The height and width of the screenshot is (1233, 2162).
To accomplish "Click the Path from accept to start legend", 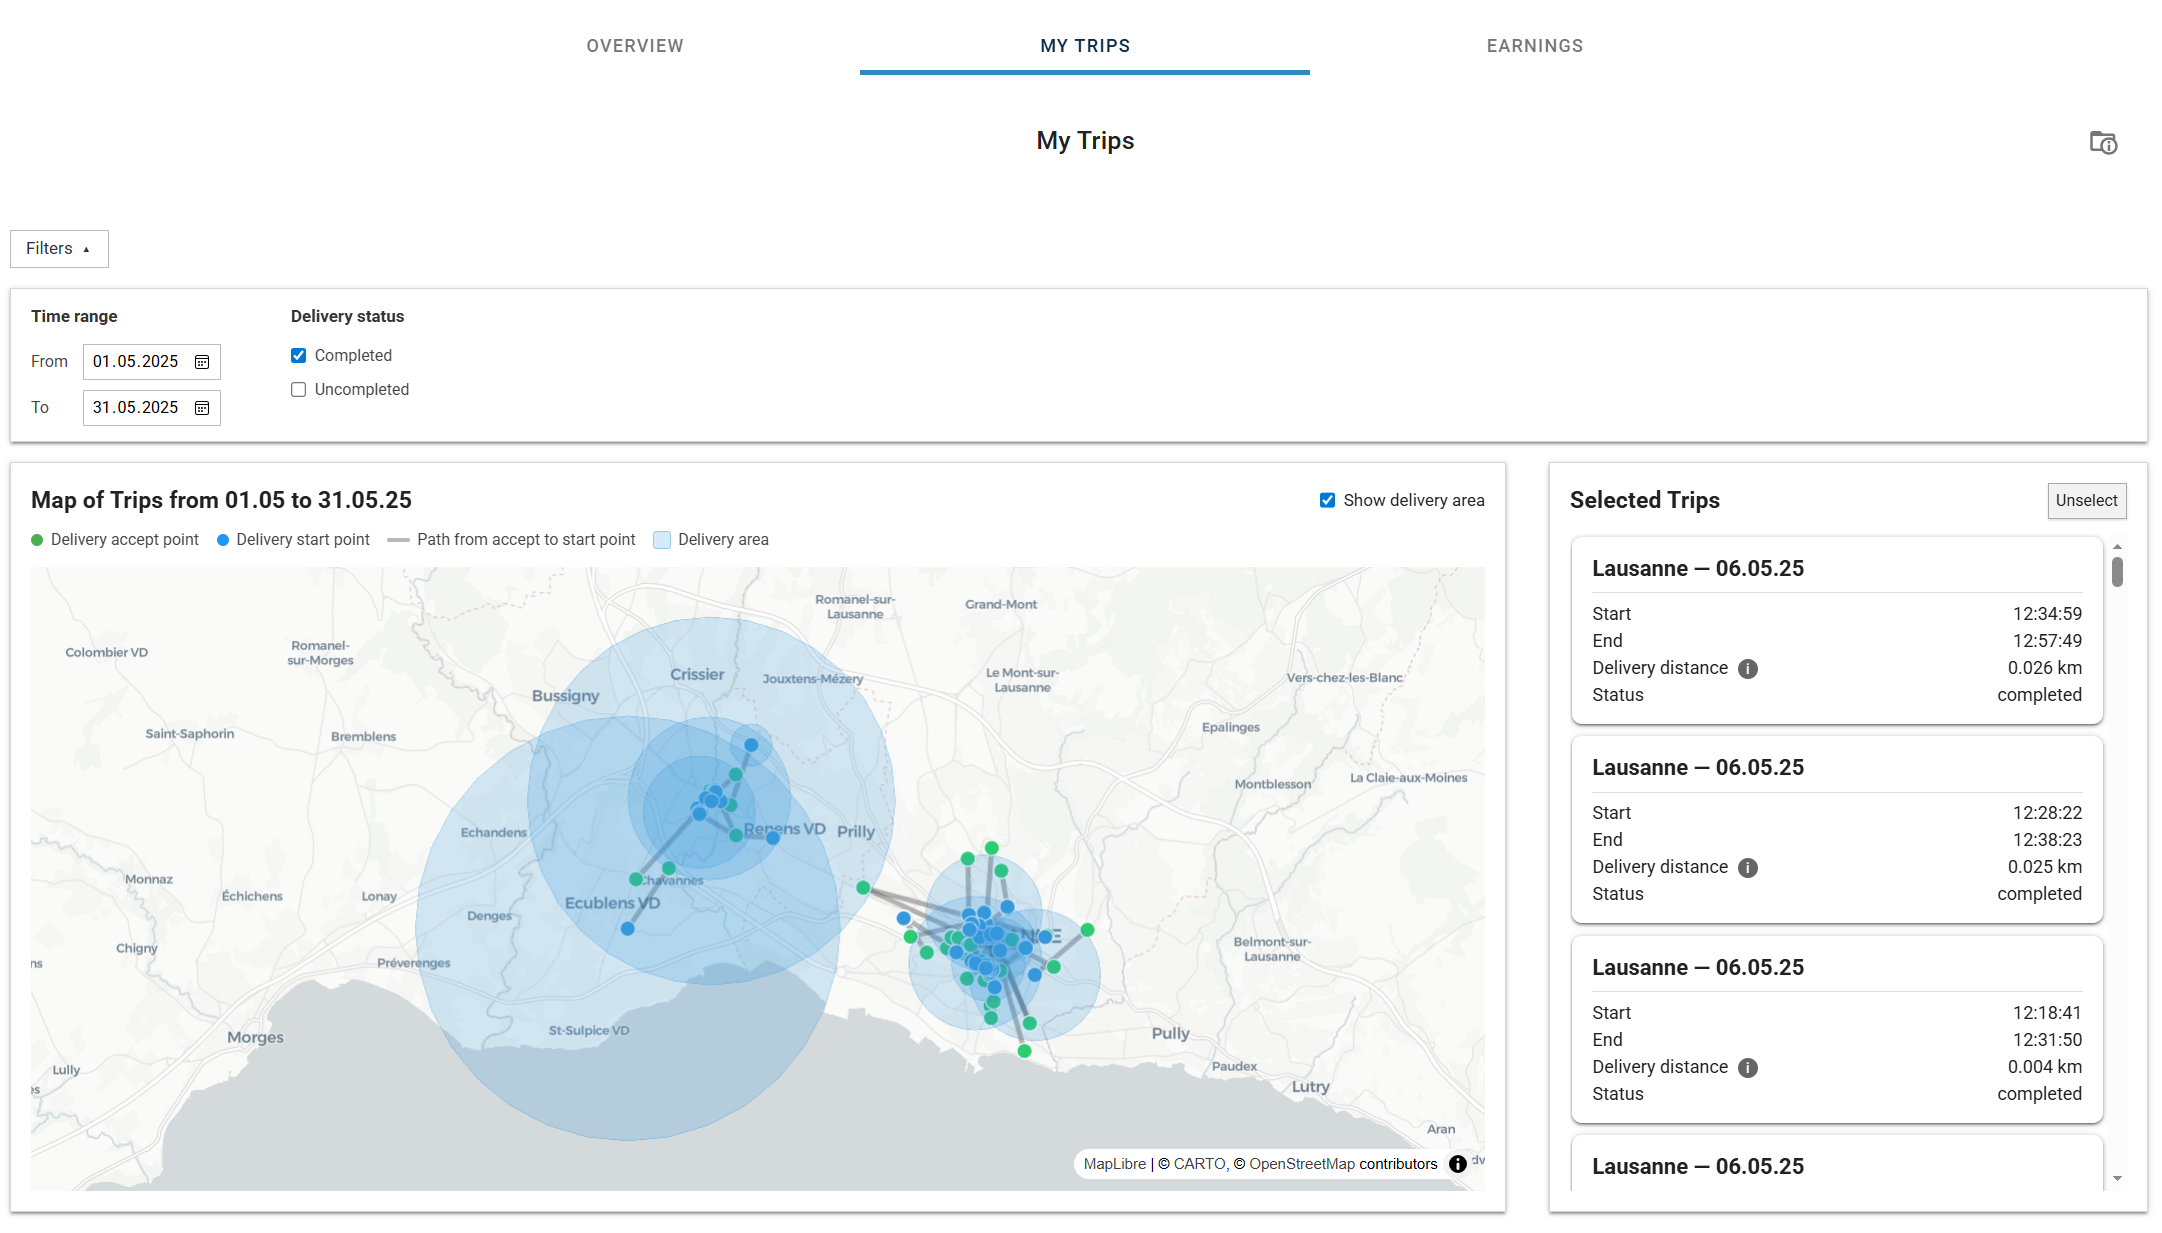I will coord(511,540).
